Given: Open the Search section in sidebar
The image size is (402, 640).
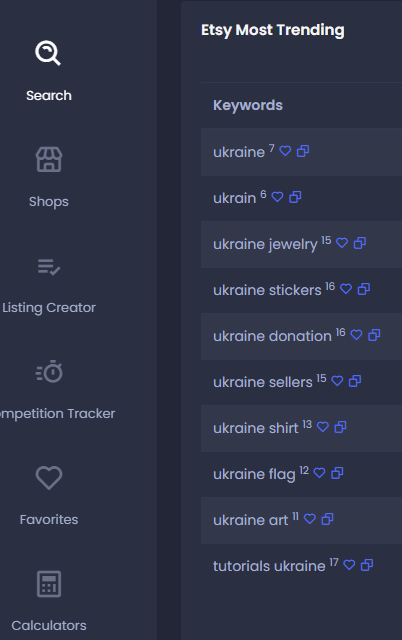Looking at the screenshot, I should click(x=49, y=71).
